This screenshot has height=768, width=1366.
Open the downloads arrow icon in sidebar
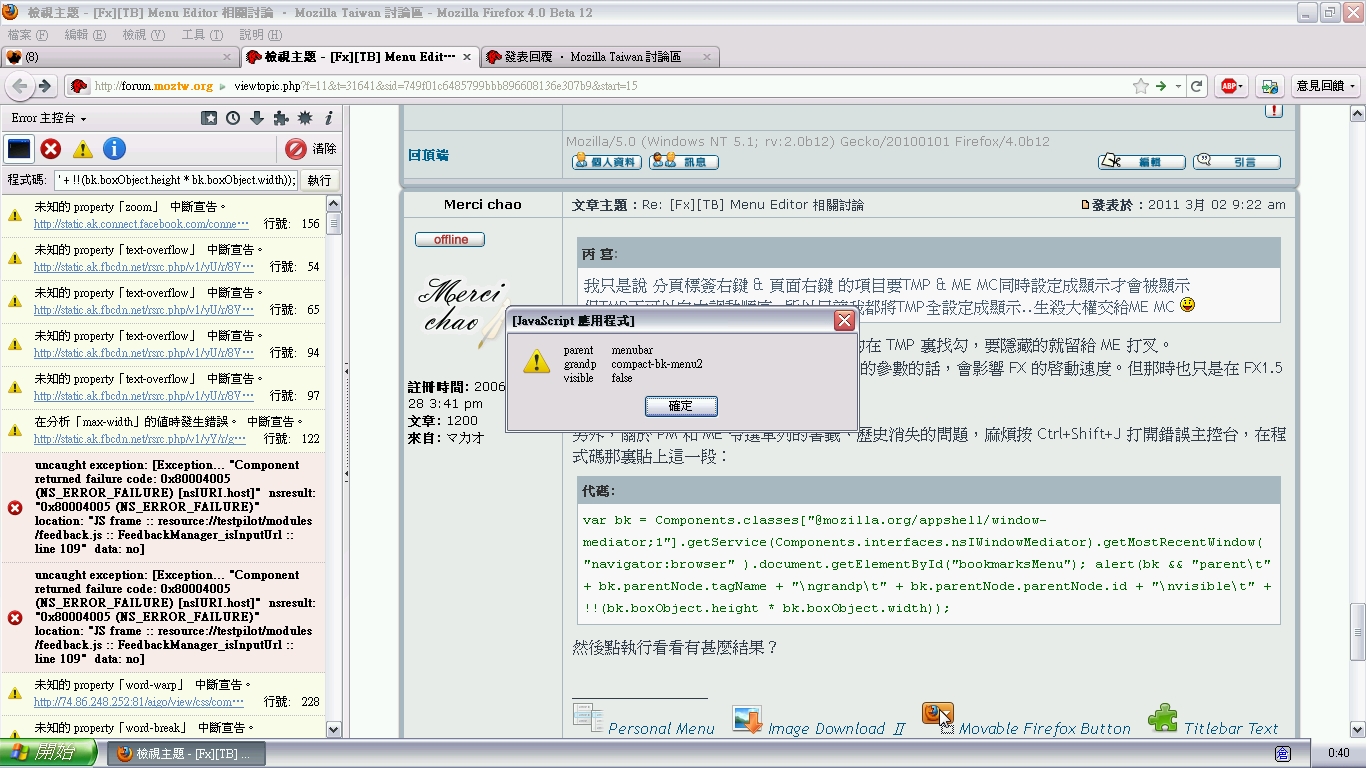tap(257, 118)
